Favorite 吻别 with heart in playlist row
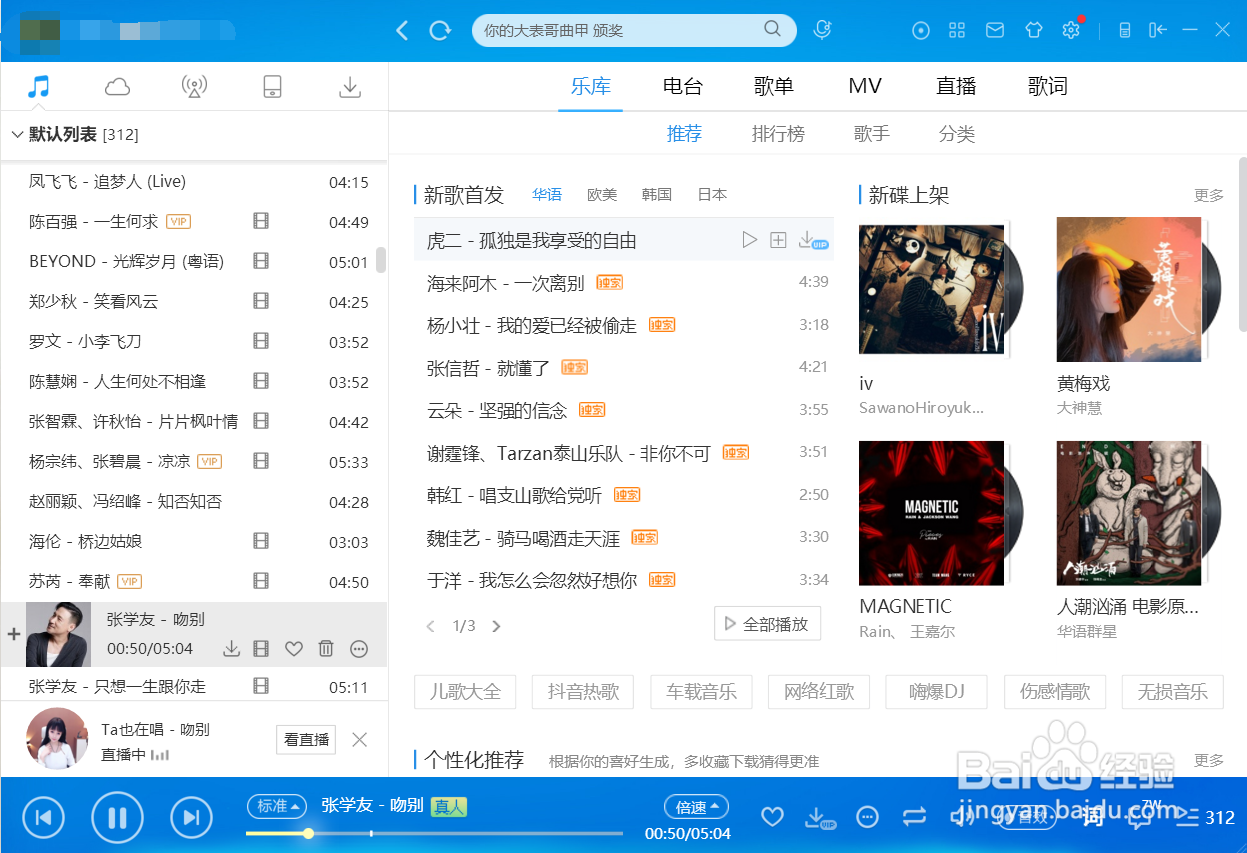 pos(293,649)
